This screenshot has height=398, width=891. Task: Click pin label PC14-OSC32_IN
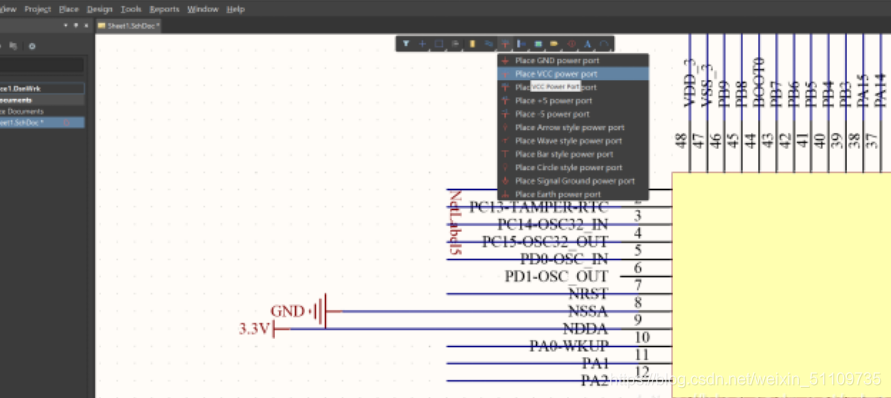pyautogui.click(x=552, y=225)
